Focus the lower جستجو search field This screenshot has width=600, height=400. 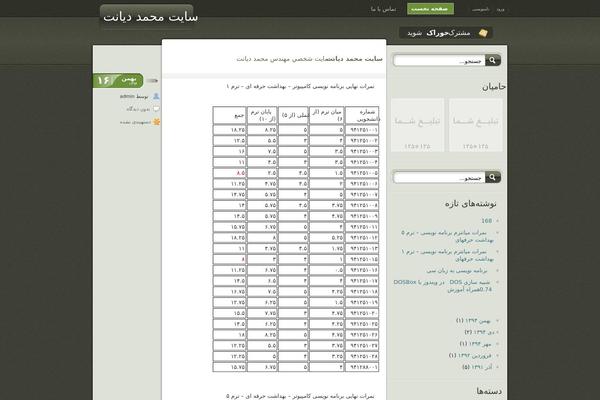click(439, 178)
